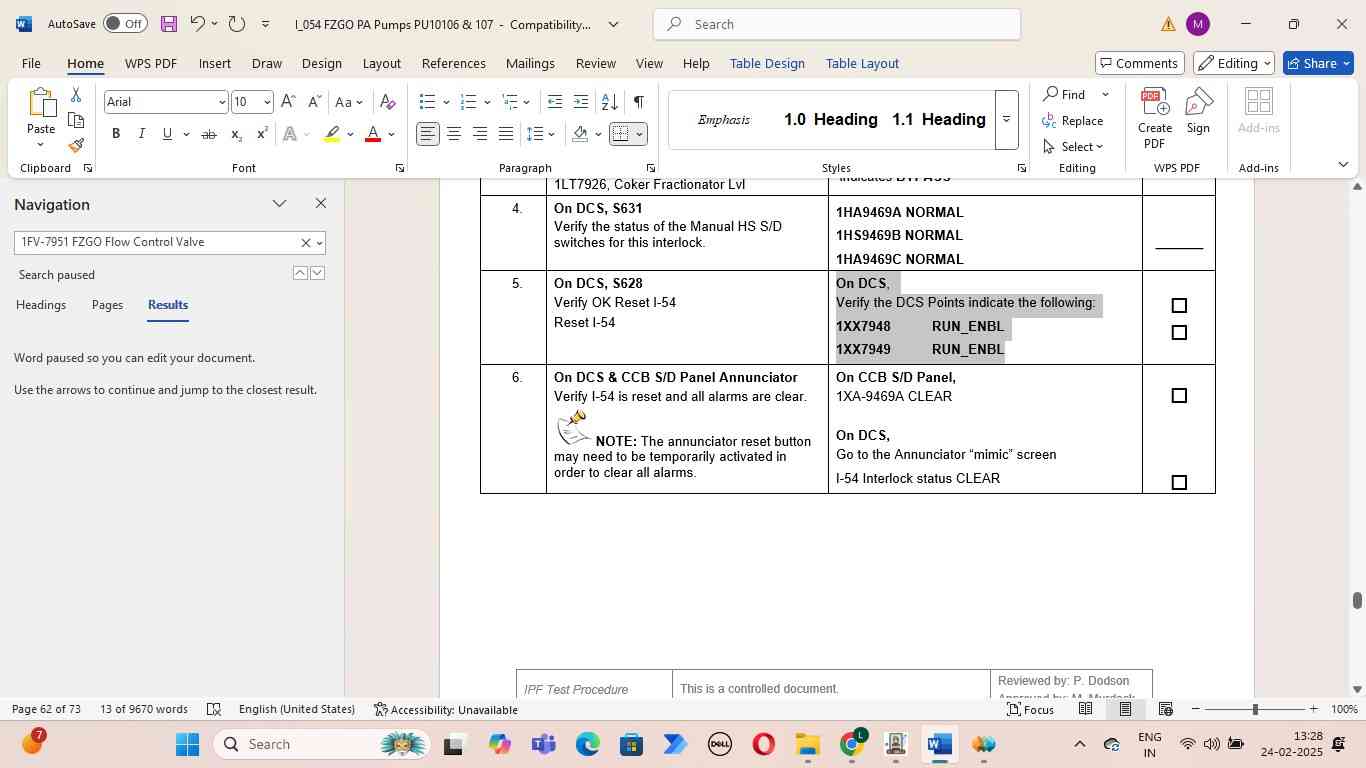Switch to Print Layout view
This screenshot has height=768, width=1366.
(1125, 709)
